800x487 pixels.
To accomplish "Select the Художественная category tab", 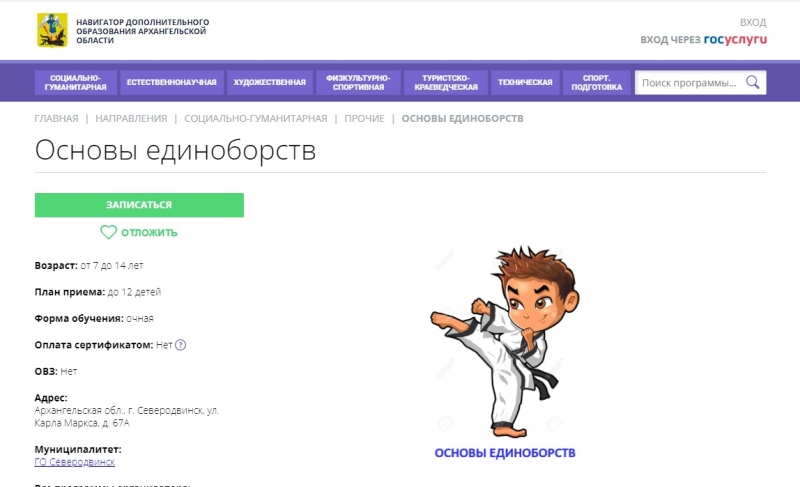I will [270, 82].
